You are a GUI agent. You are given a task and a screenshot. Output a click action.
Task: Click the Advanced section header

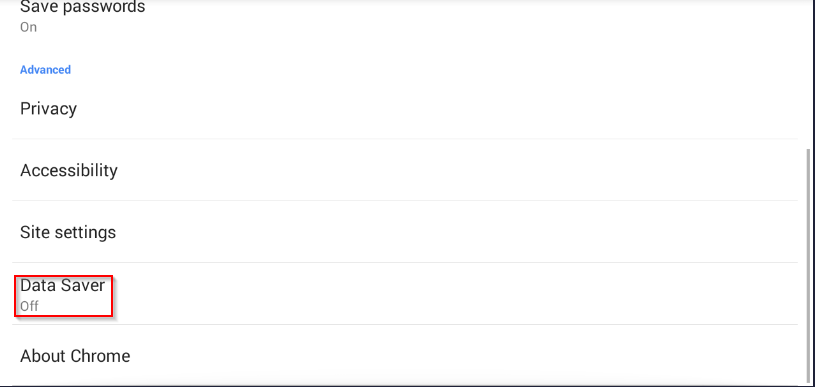coord(45,70)
